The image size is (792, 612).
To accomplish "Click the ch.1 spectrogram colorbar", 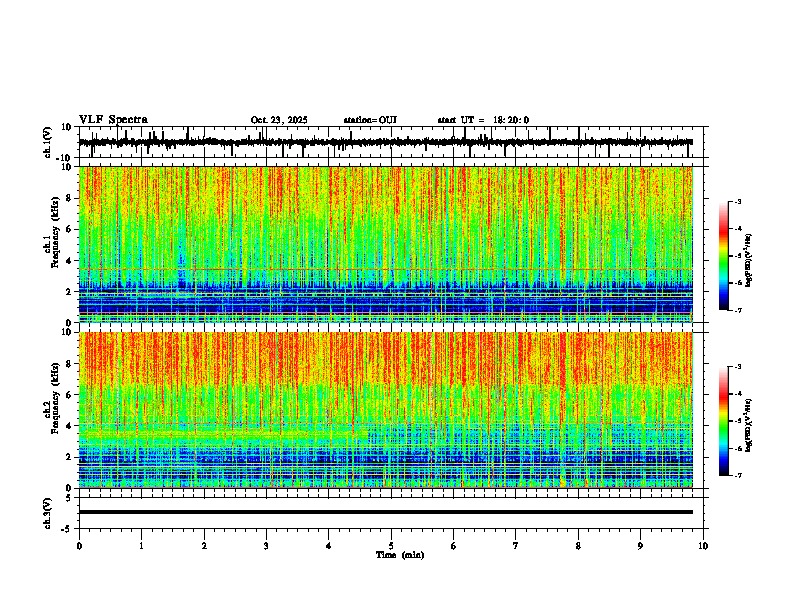I will [x=723, y=256].
